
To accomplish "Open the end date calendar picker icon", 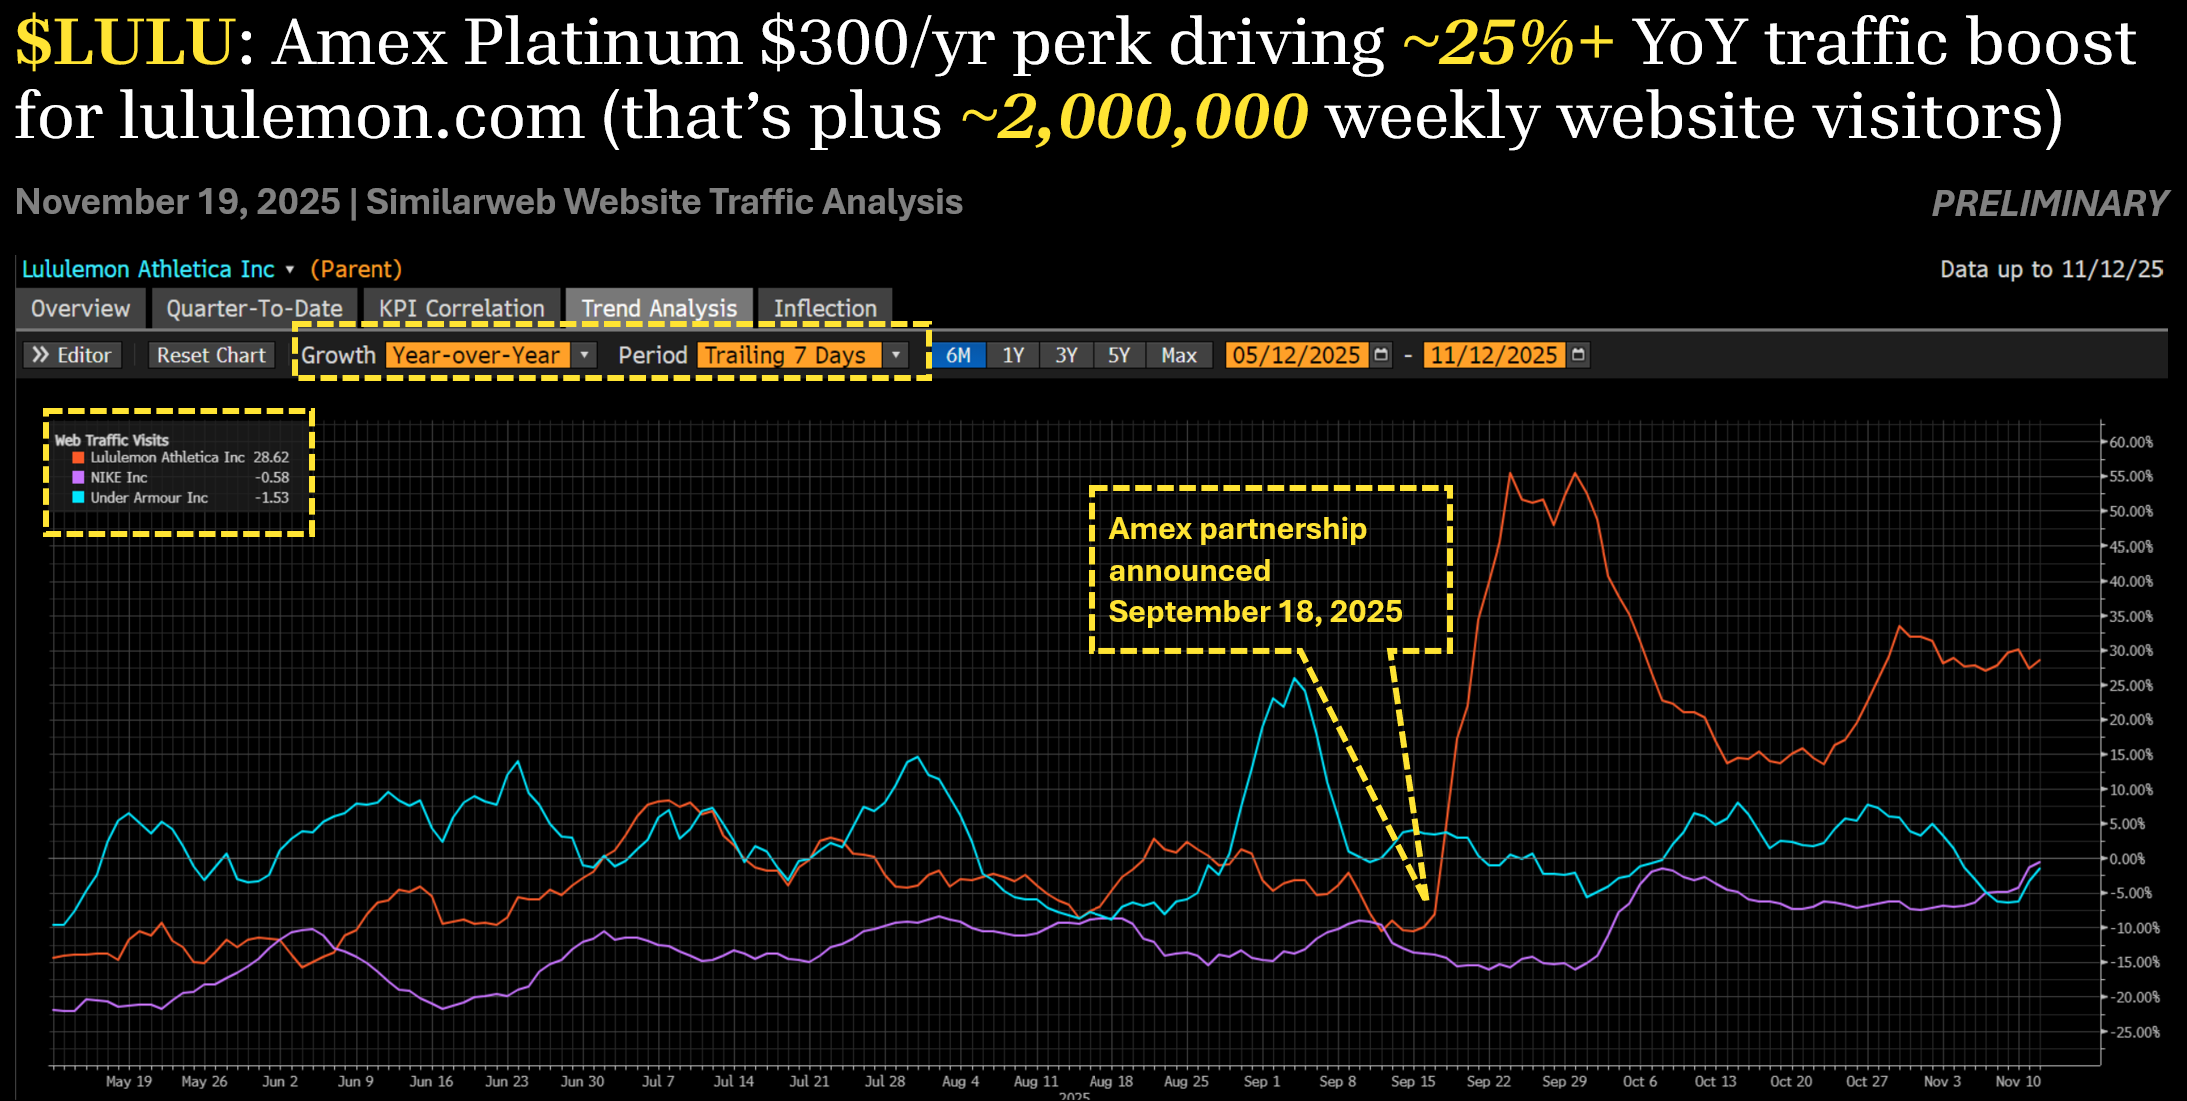I will tap(1578, 355).
